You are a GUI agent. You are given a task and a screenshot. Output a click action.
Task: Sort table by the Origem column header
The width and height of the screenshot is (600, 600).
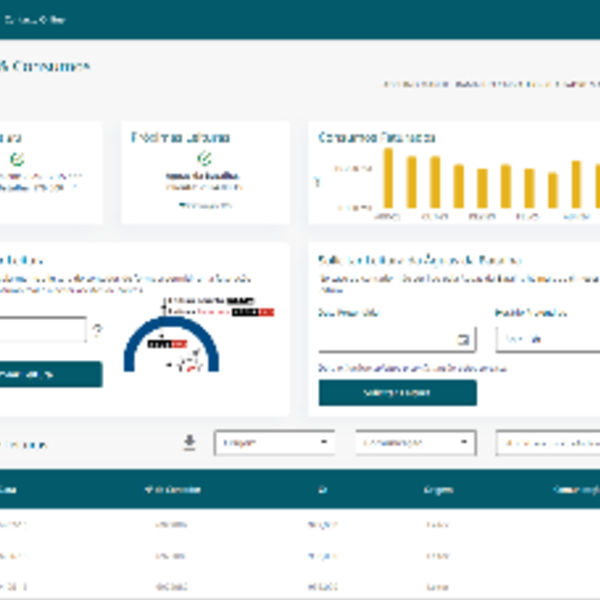[437, 489]
